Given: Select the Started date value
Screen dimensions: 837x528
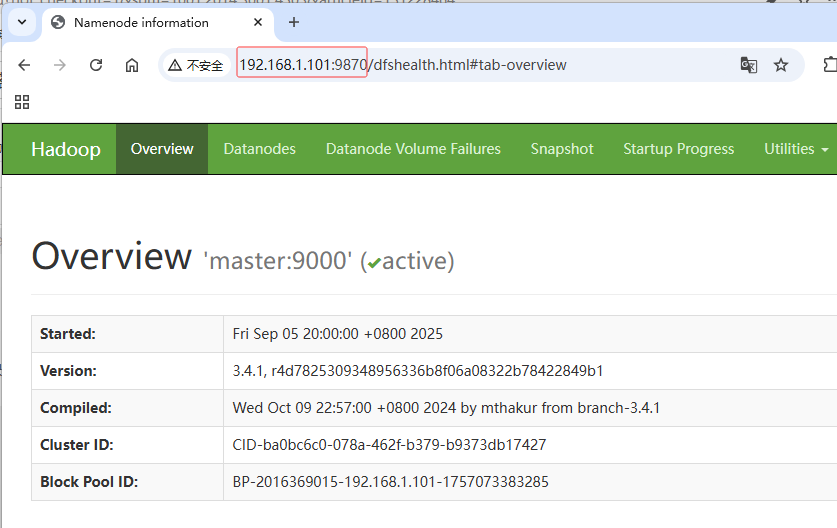Looking at the screenshot, I should click(337, 334).
